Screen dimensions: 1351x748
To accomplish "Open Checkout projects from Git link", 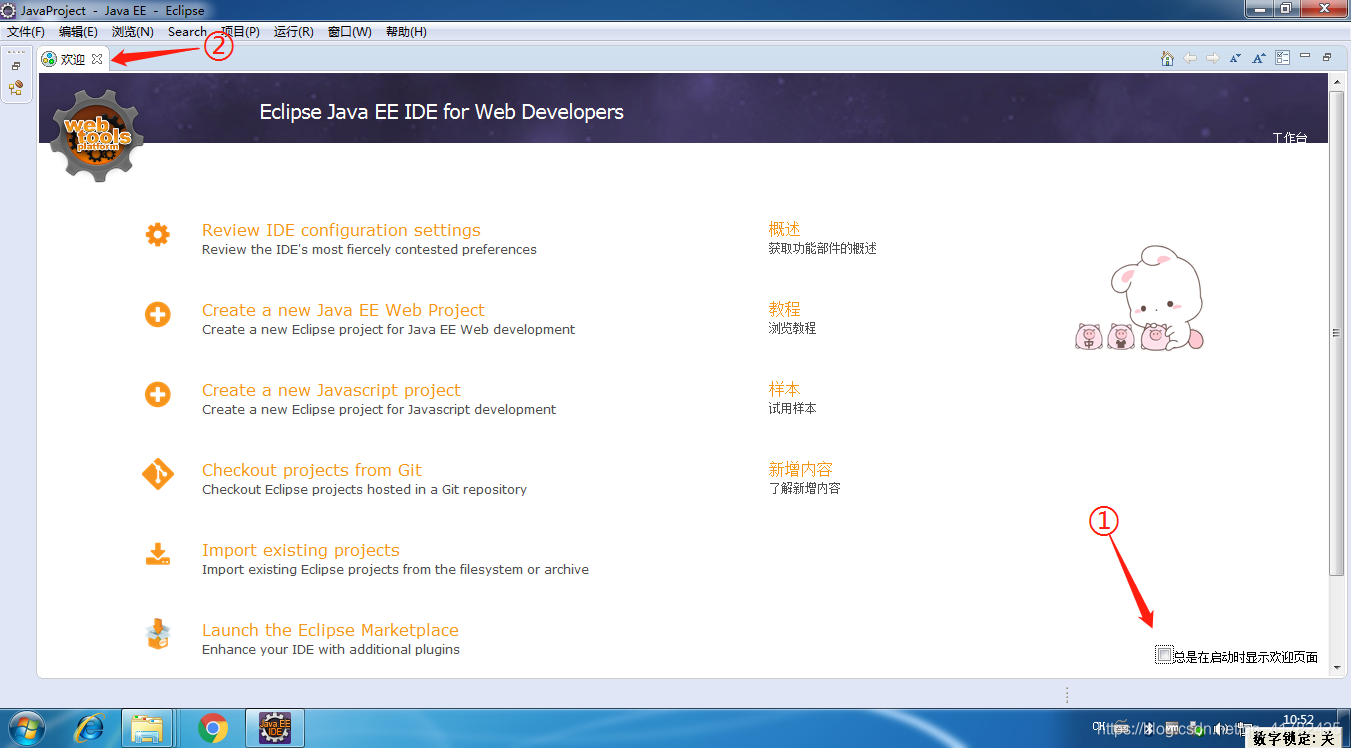I will click(x=312, y=470).
